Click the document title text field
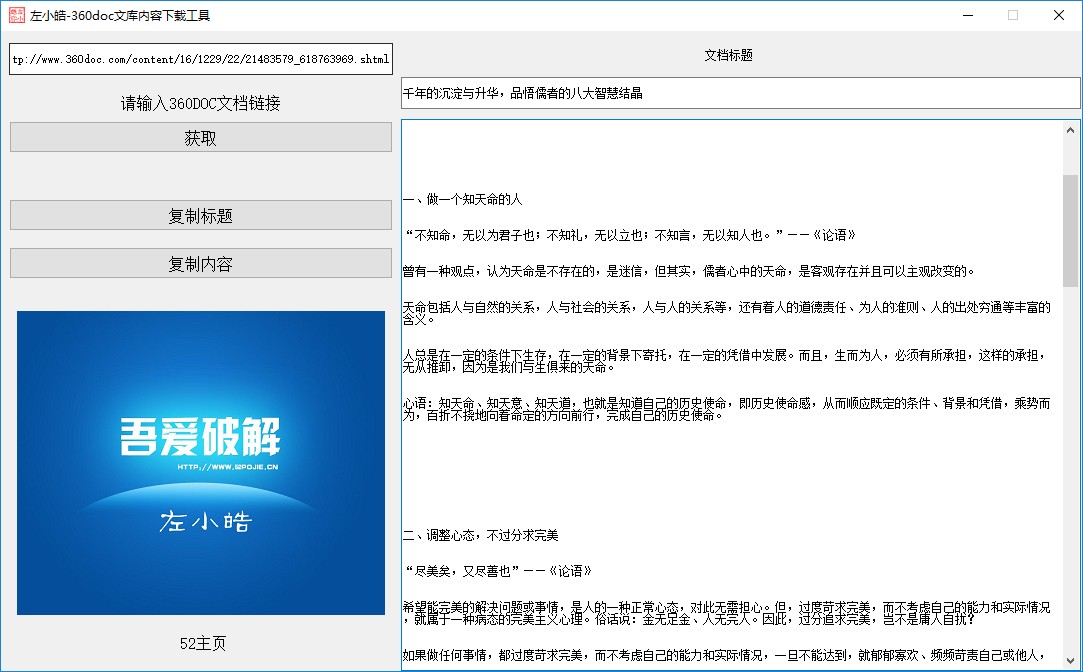 coord(740,93)
